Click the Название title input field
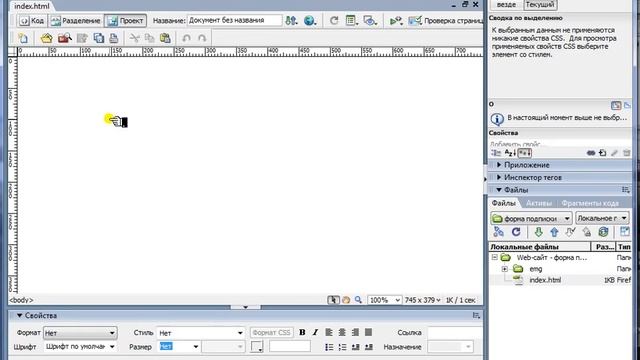The image size is (640, 360). [x=235, y=20]
